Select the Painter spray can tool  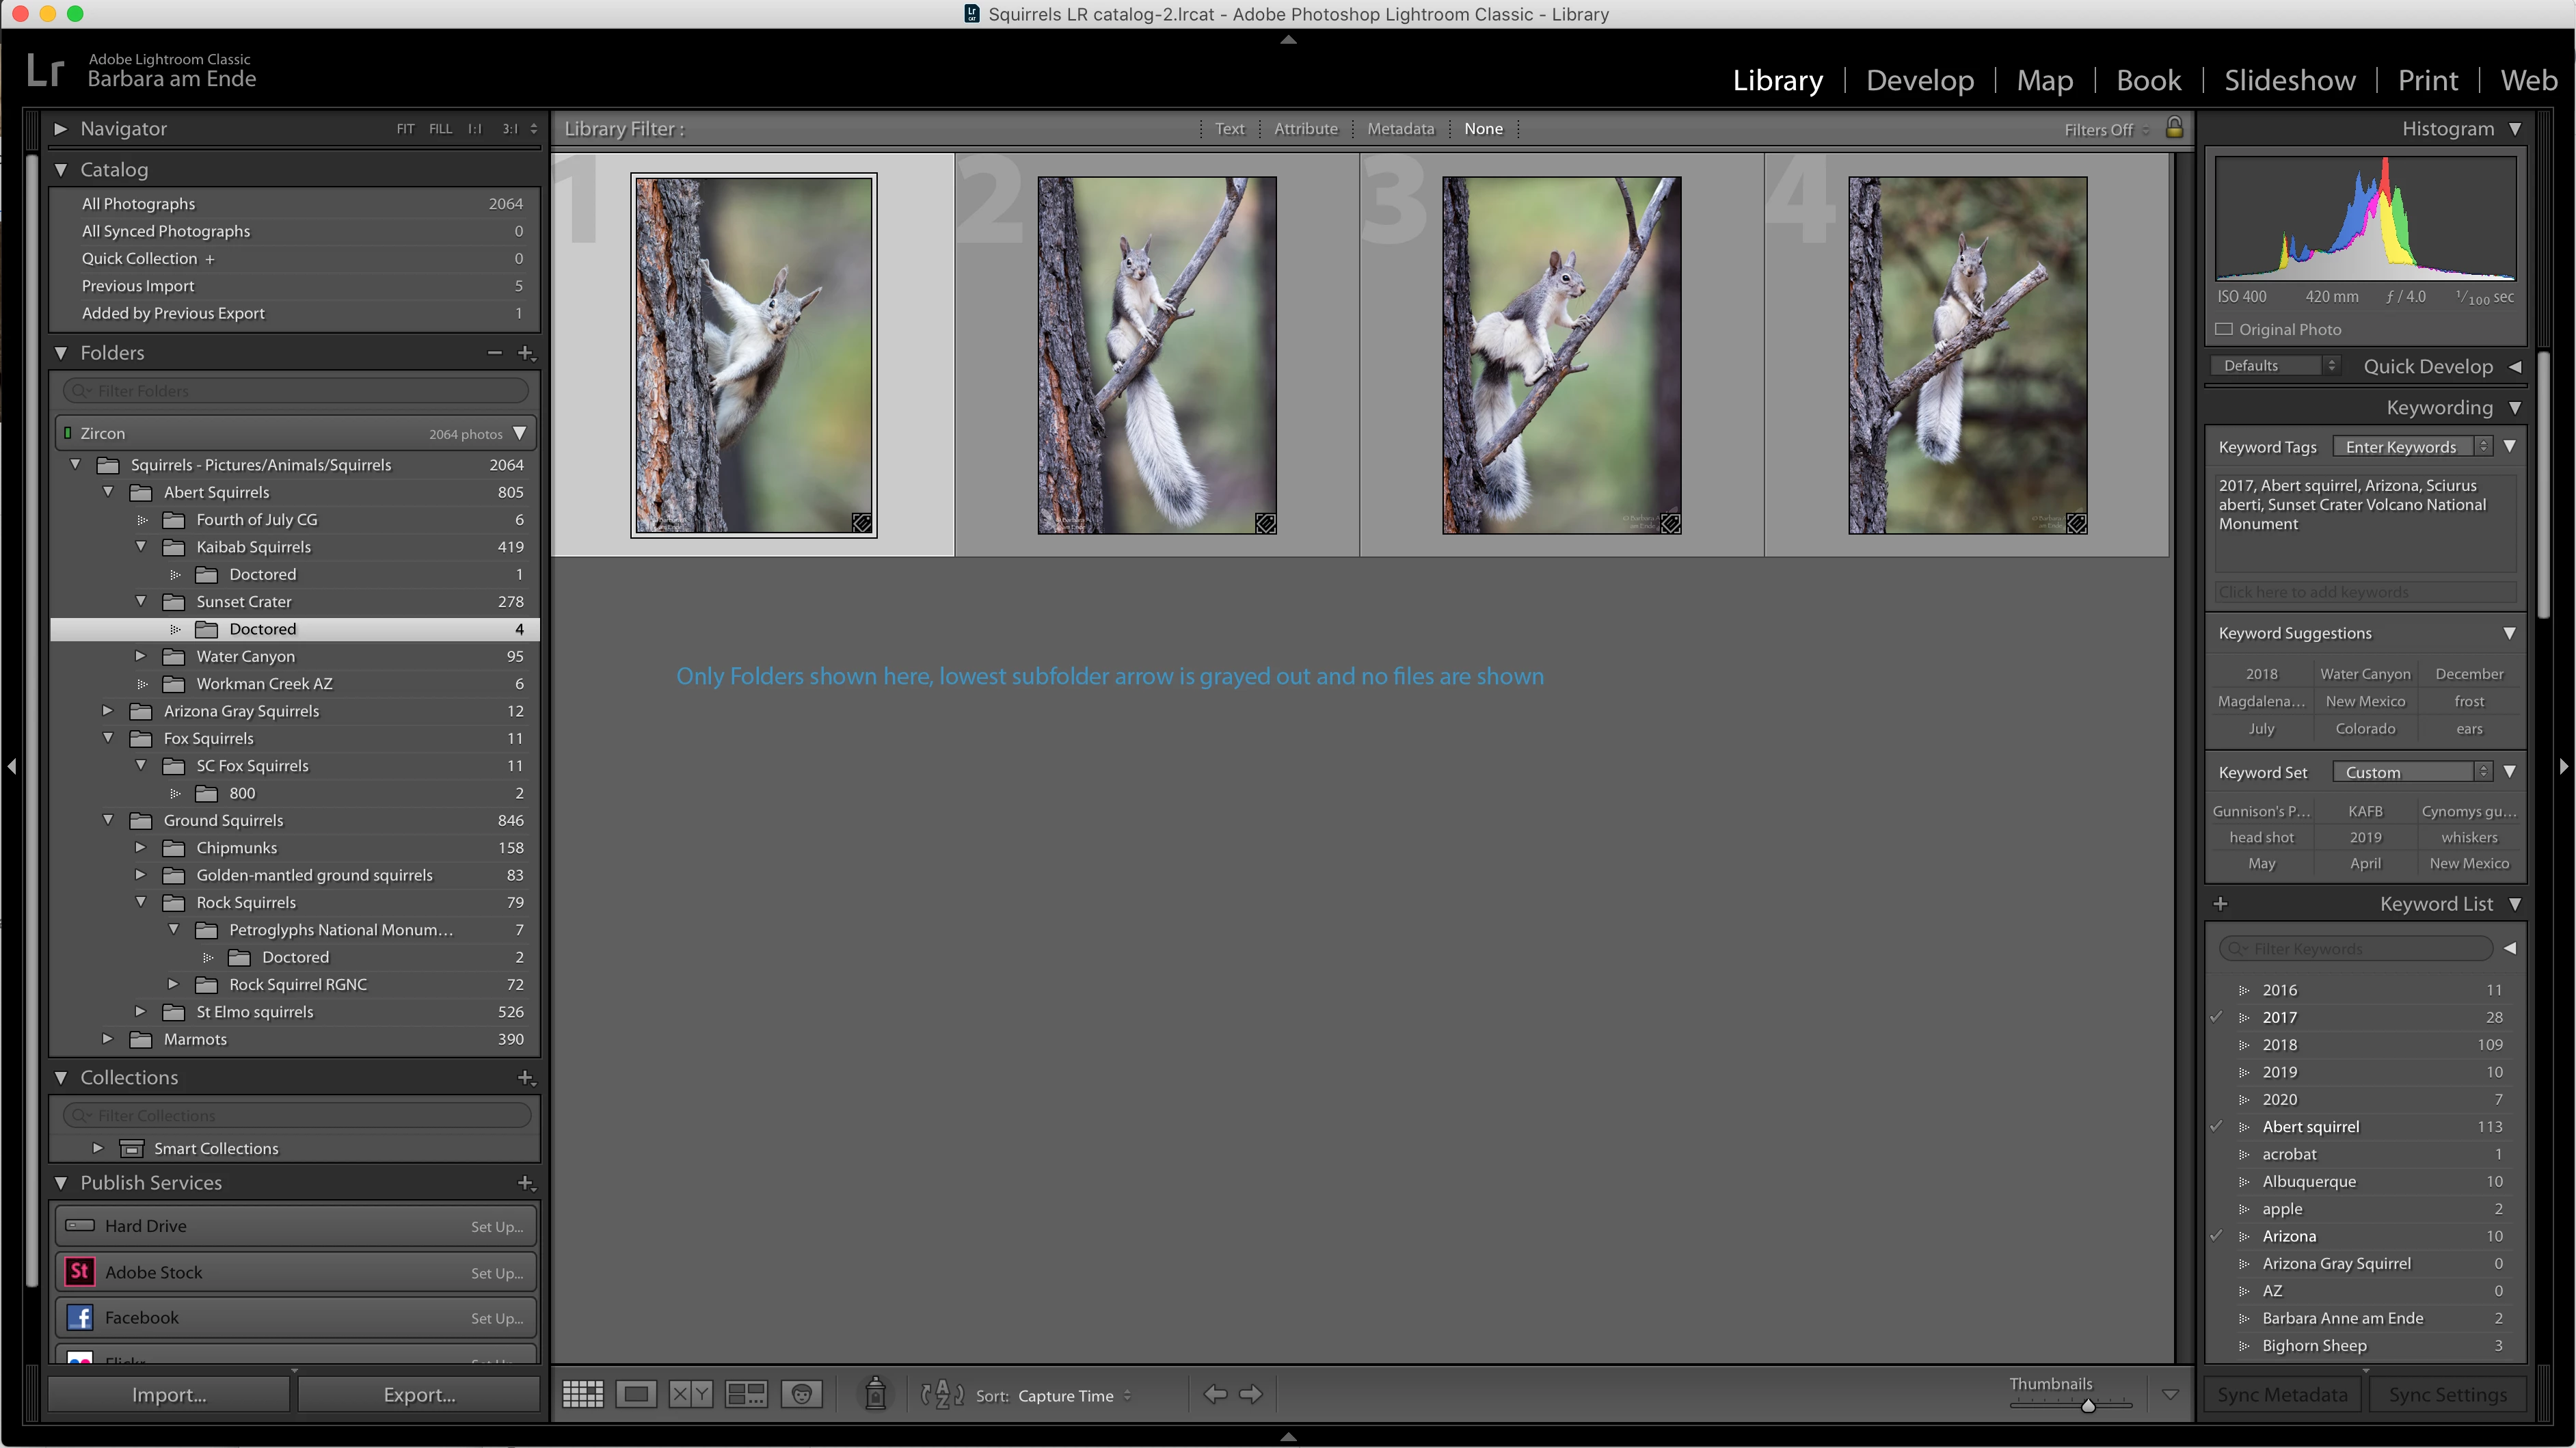[875, 1394]
